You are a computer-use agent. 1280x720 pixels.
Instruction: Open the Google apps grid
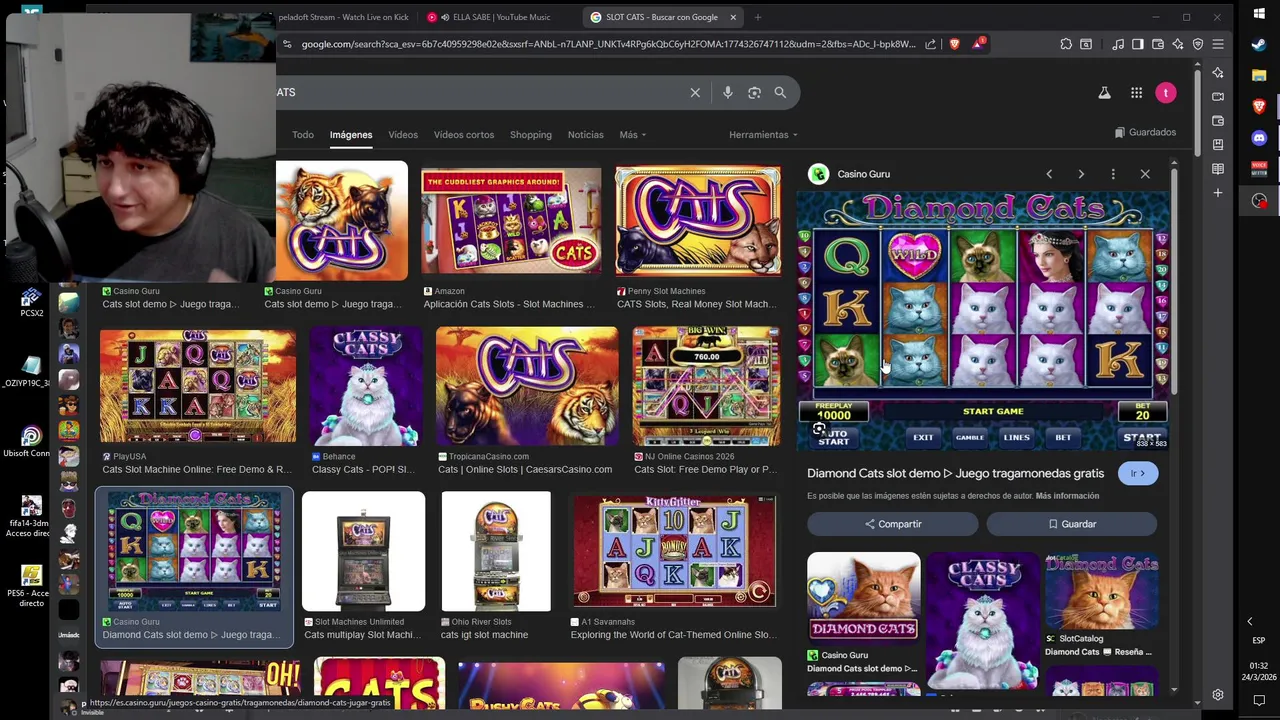[x=1136, y=92]
